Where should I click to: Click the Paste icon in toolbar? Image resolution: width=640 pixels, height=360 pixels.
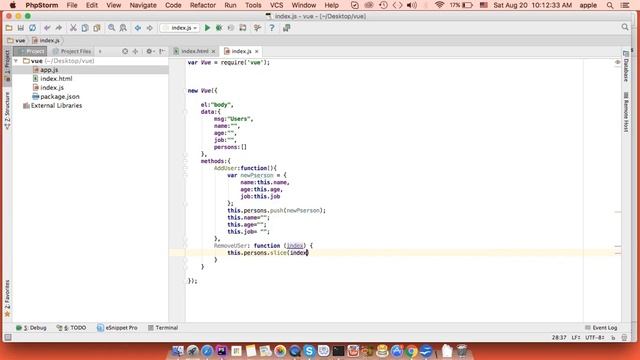pos(97,28)
